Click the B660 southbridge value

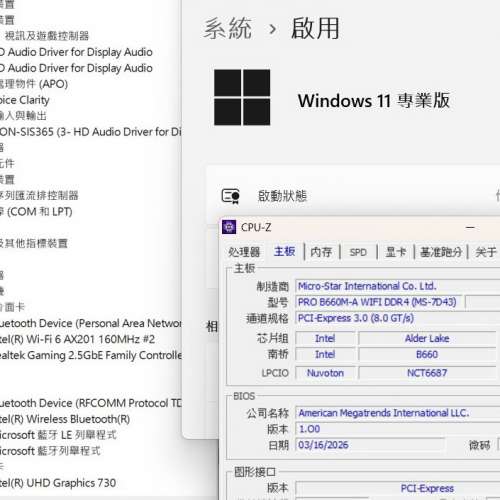(x=427, y=354)
